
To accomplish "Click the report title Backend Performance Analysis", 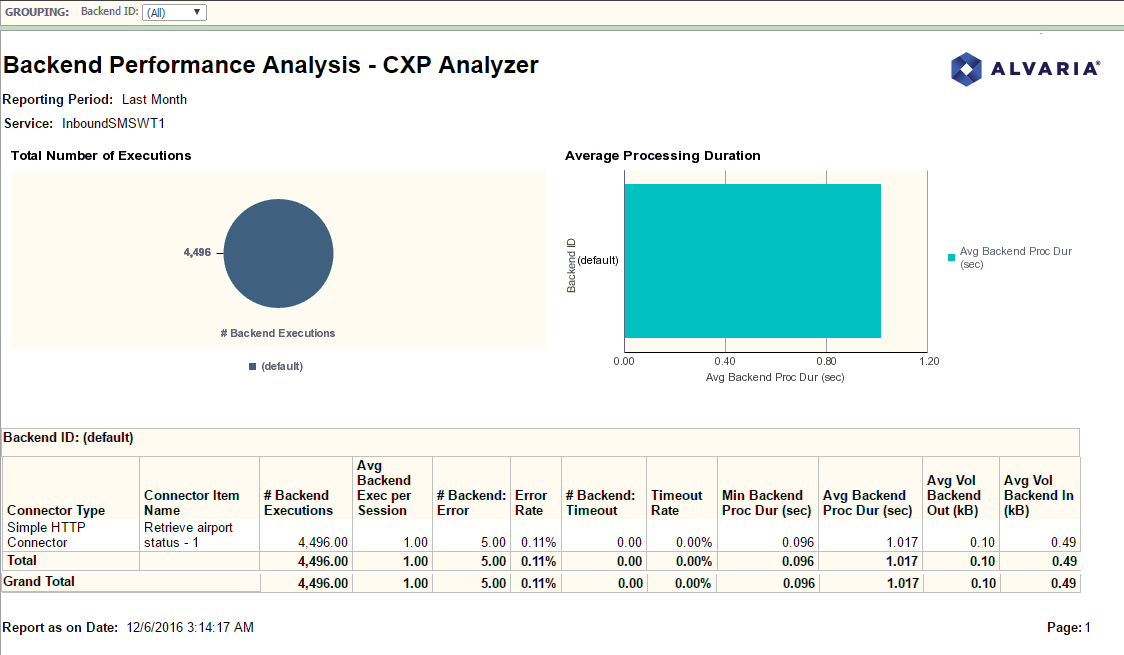I will click(271, 66).
